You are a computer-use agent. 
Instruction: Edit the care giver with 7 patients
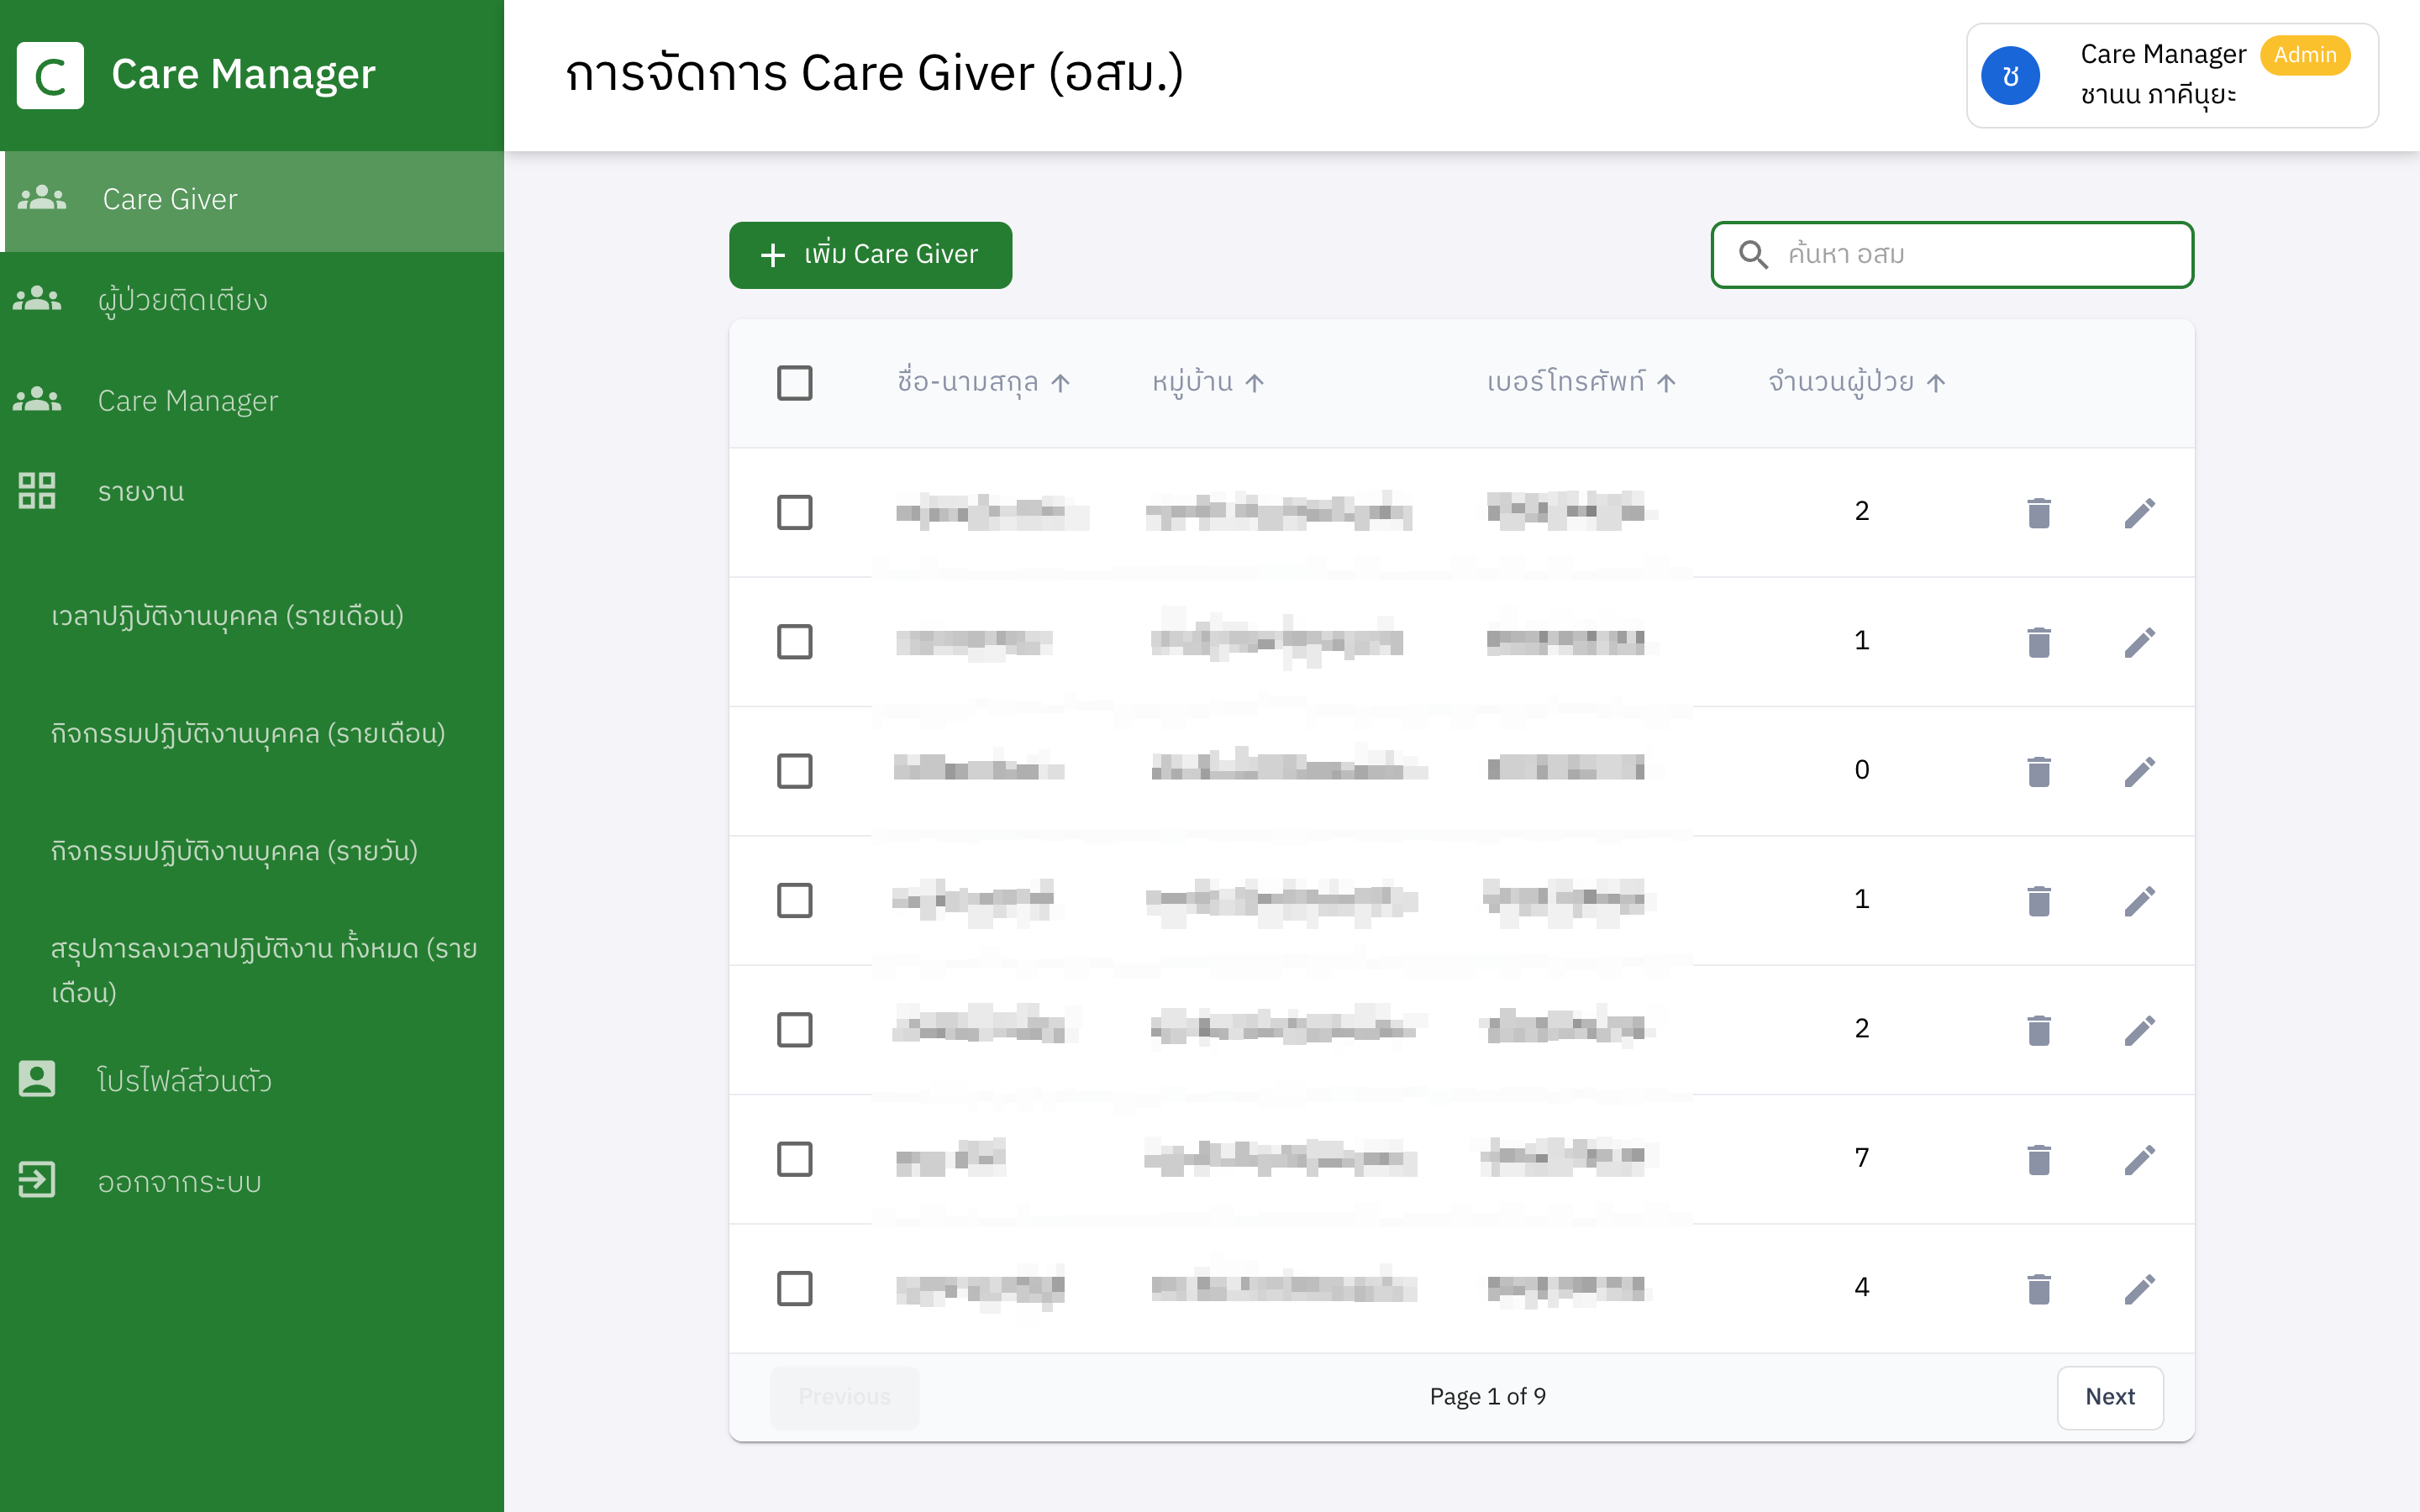tap(2139, 1159)
